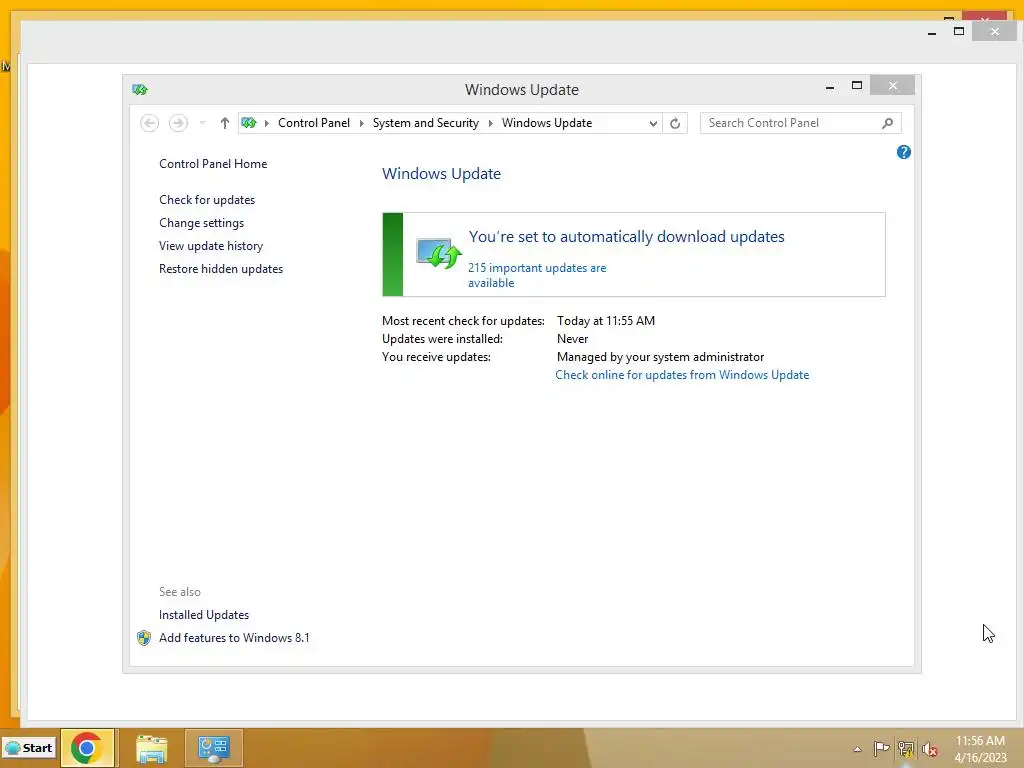Click Check online for updates from Windows Update
The image size is (1024, 768).
pyautogui.click(x=682, y=375)
